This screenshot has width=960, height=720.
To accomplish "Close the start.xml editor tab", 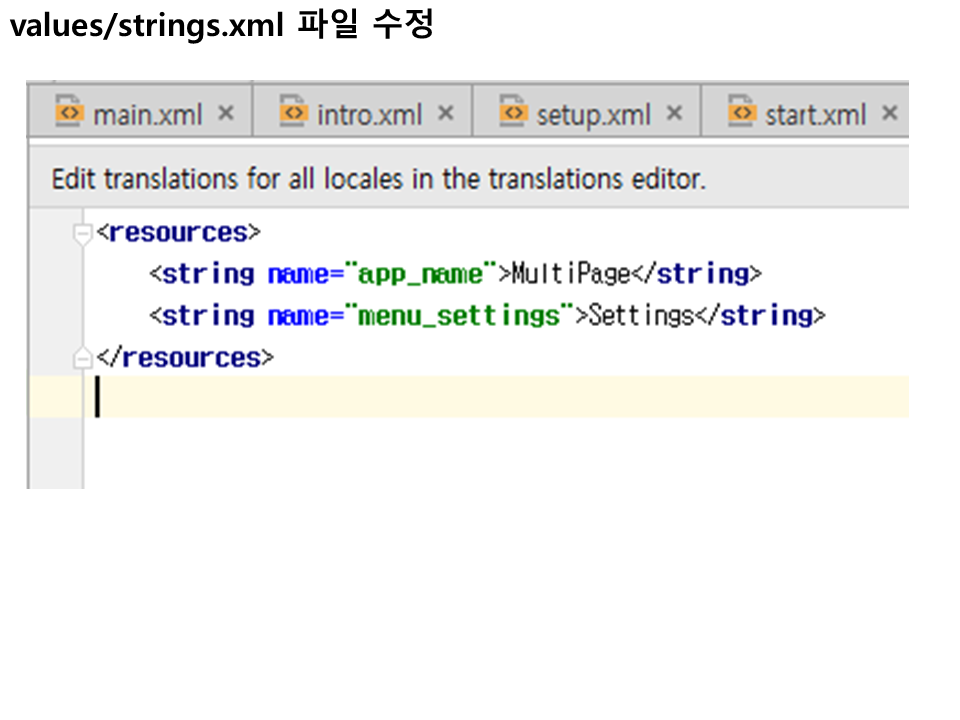I will click(889, 113).
